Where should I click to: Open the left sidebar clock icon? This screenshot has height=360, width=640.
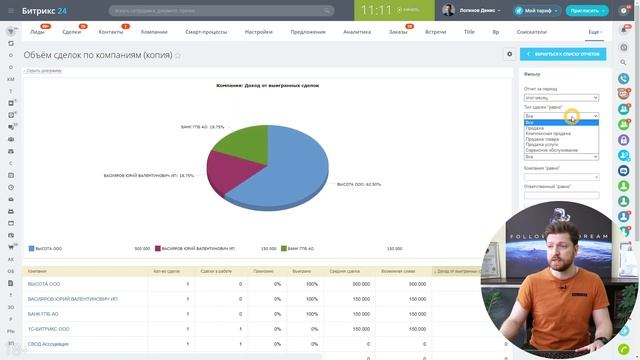pyautogui.click(x=11, y=187)
